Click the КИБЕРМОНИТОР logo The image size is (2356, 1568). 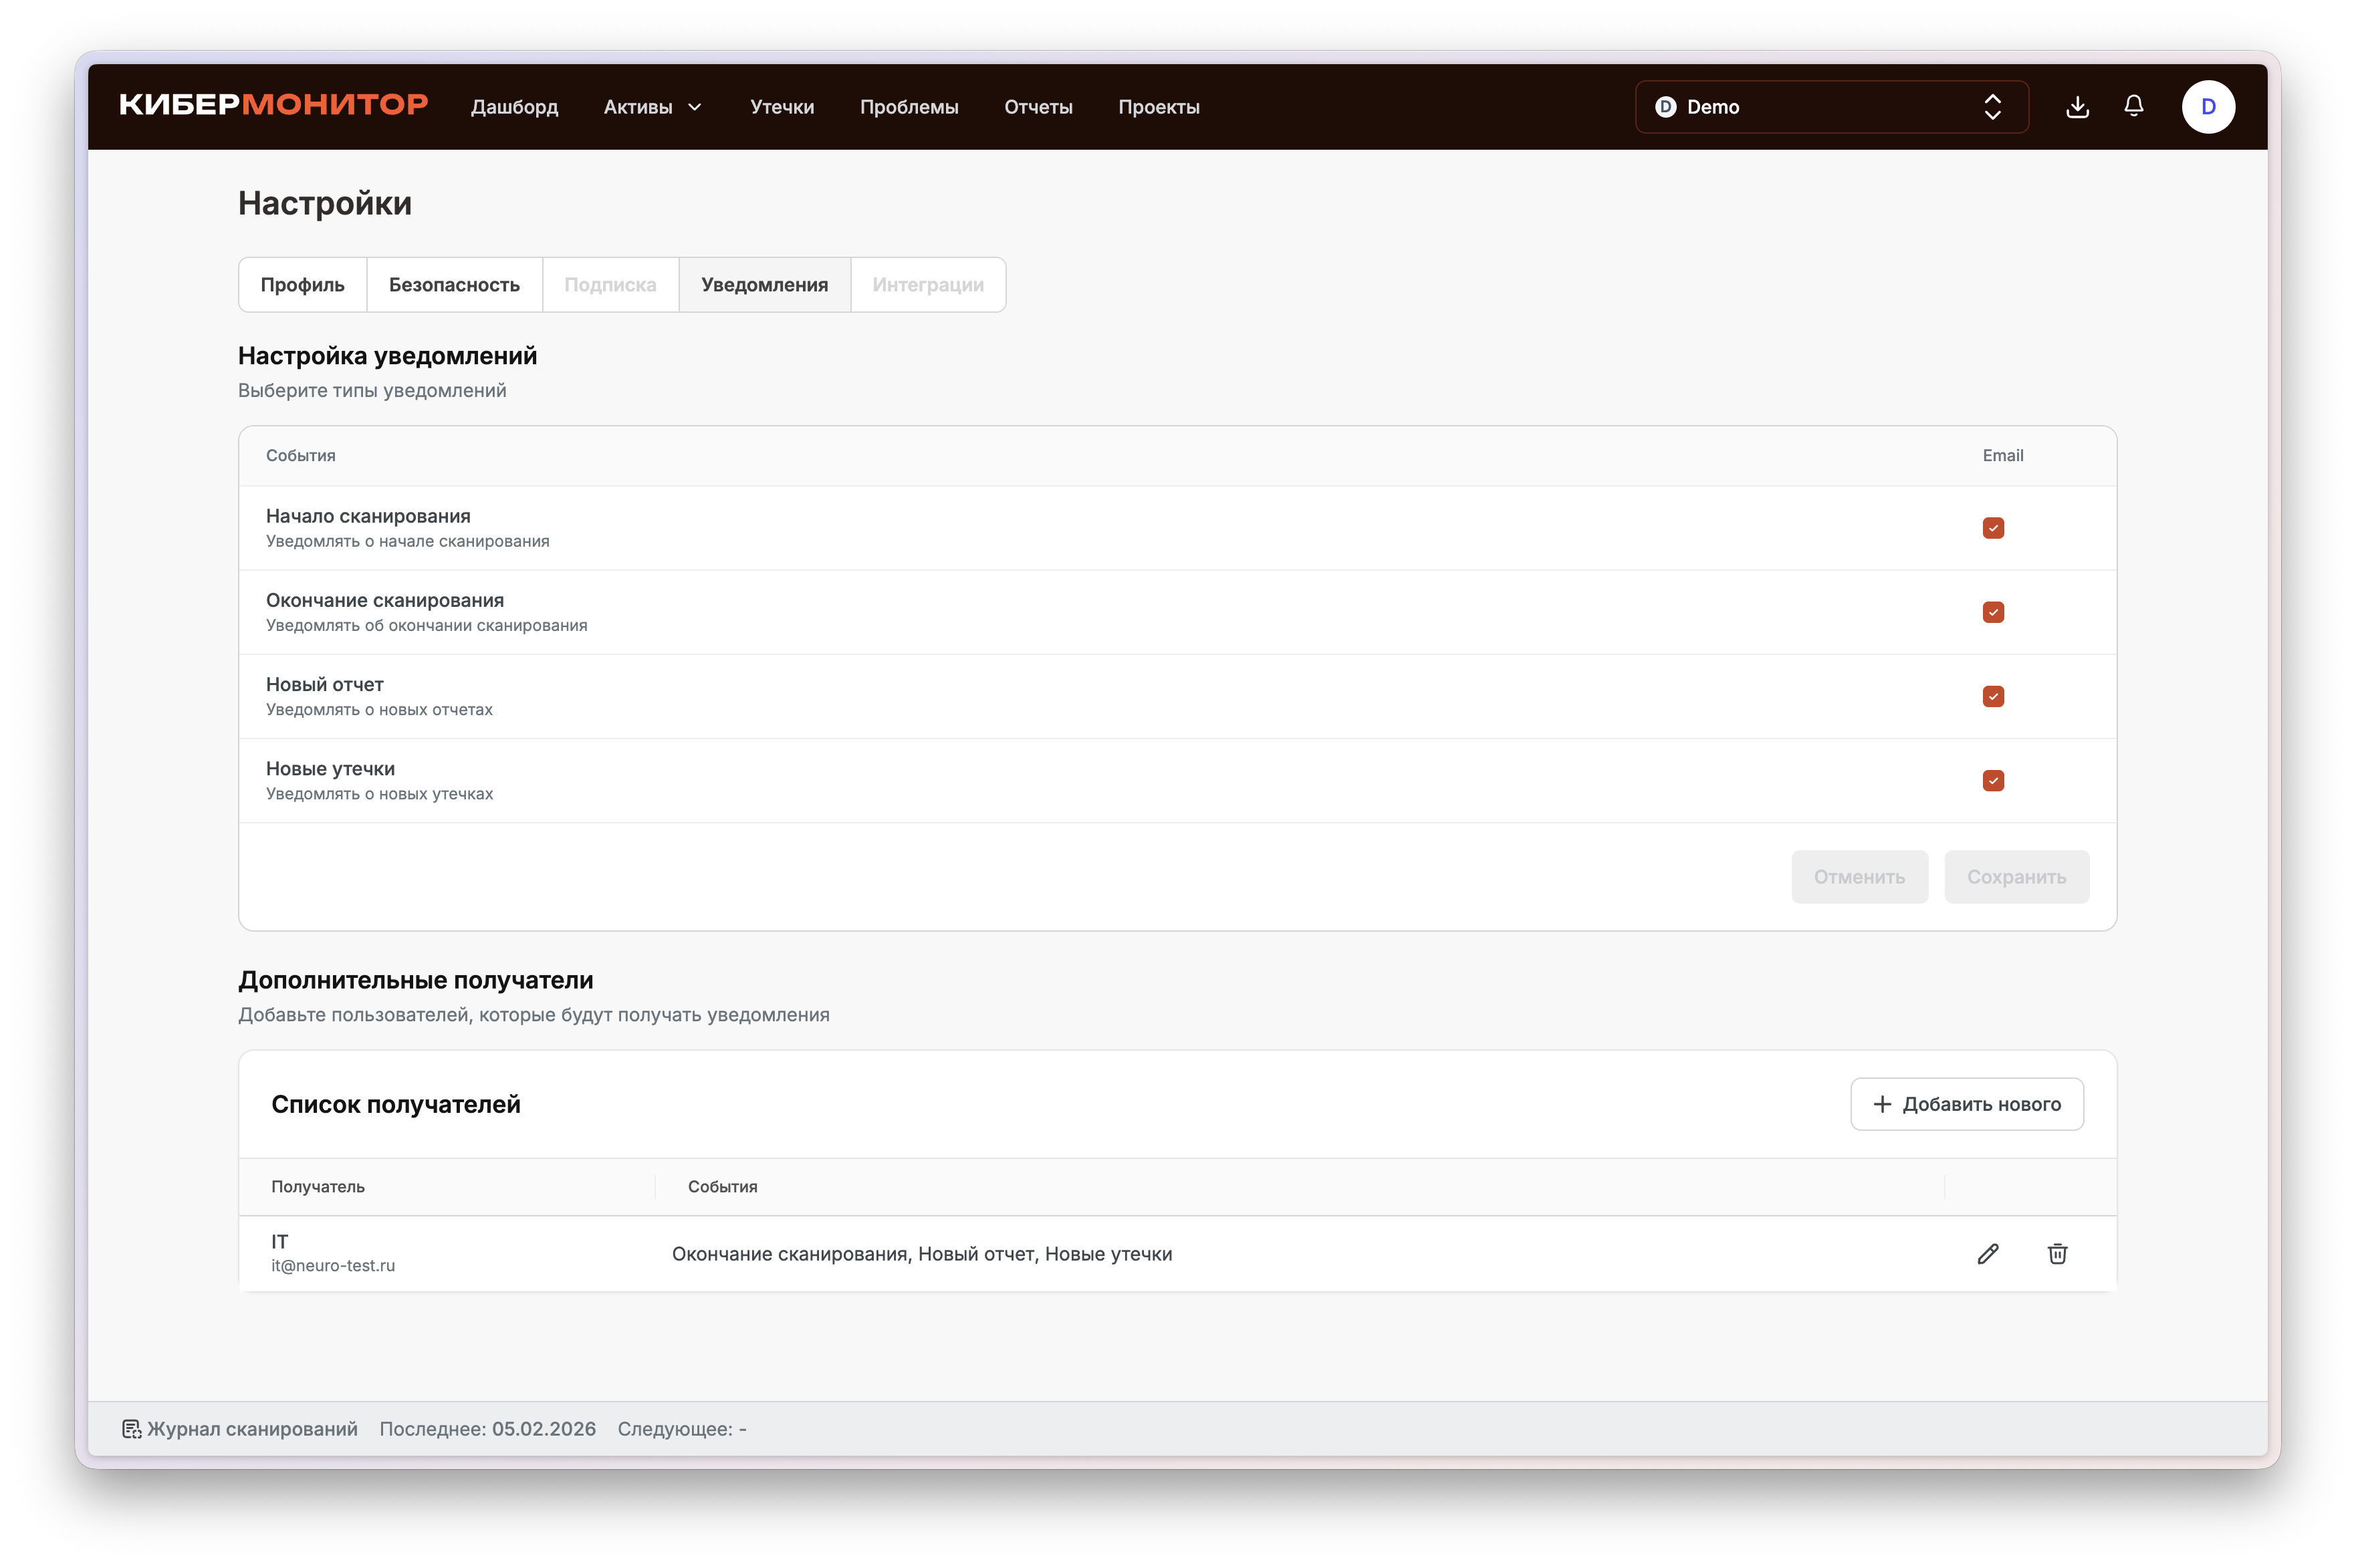274,105
